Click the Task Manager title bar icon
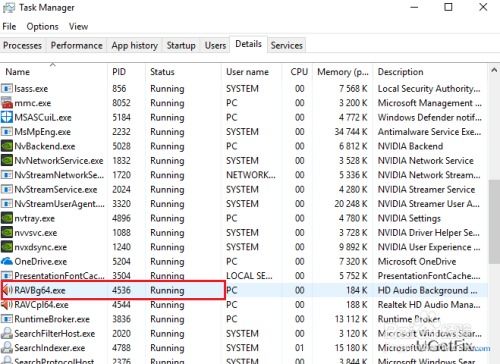The width and height of the screenshot is (500, 364). 9,8
